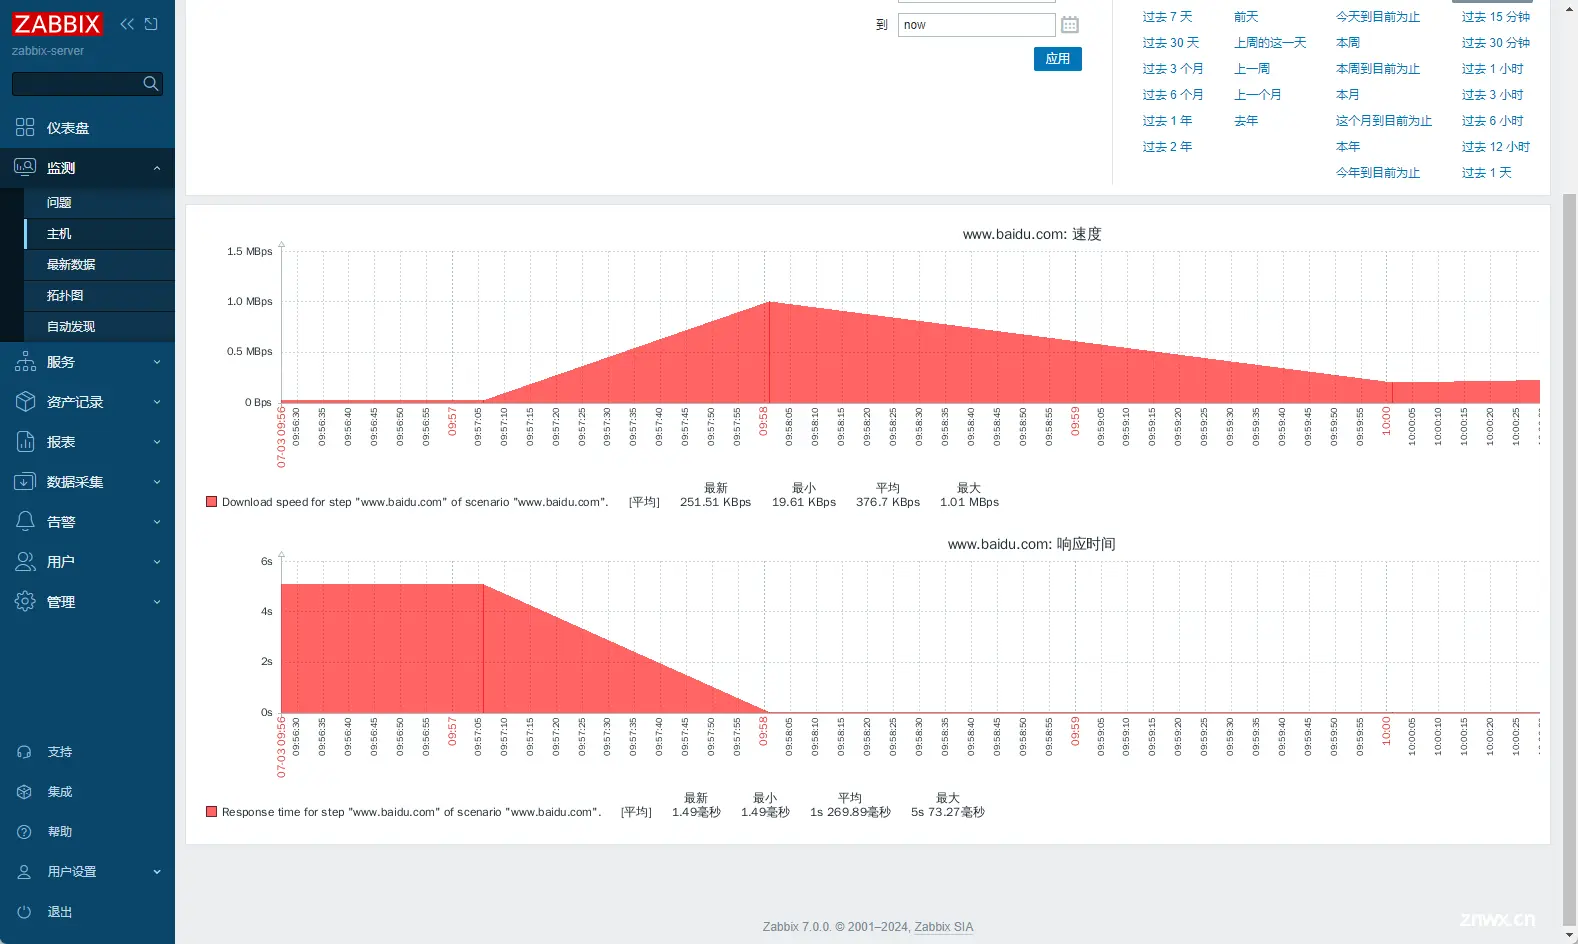Screen dimensions: 1578x944
Task: Expand the 资产记录 menu chevron
Action: 157,402
